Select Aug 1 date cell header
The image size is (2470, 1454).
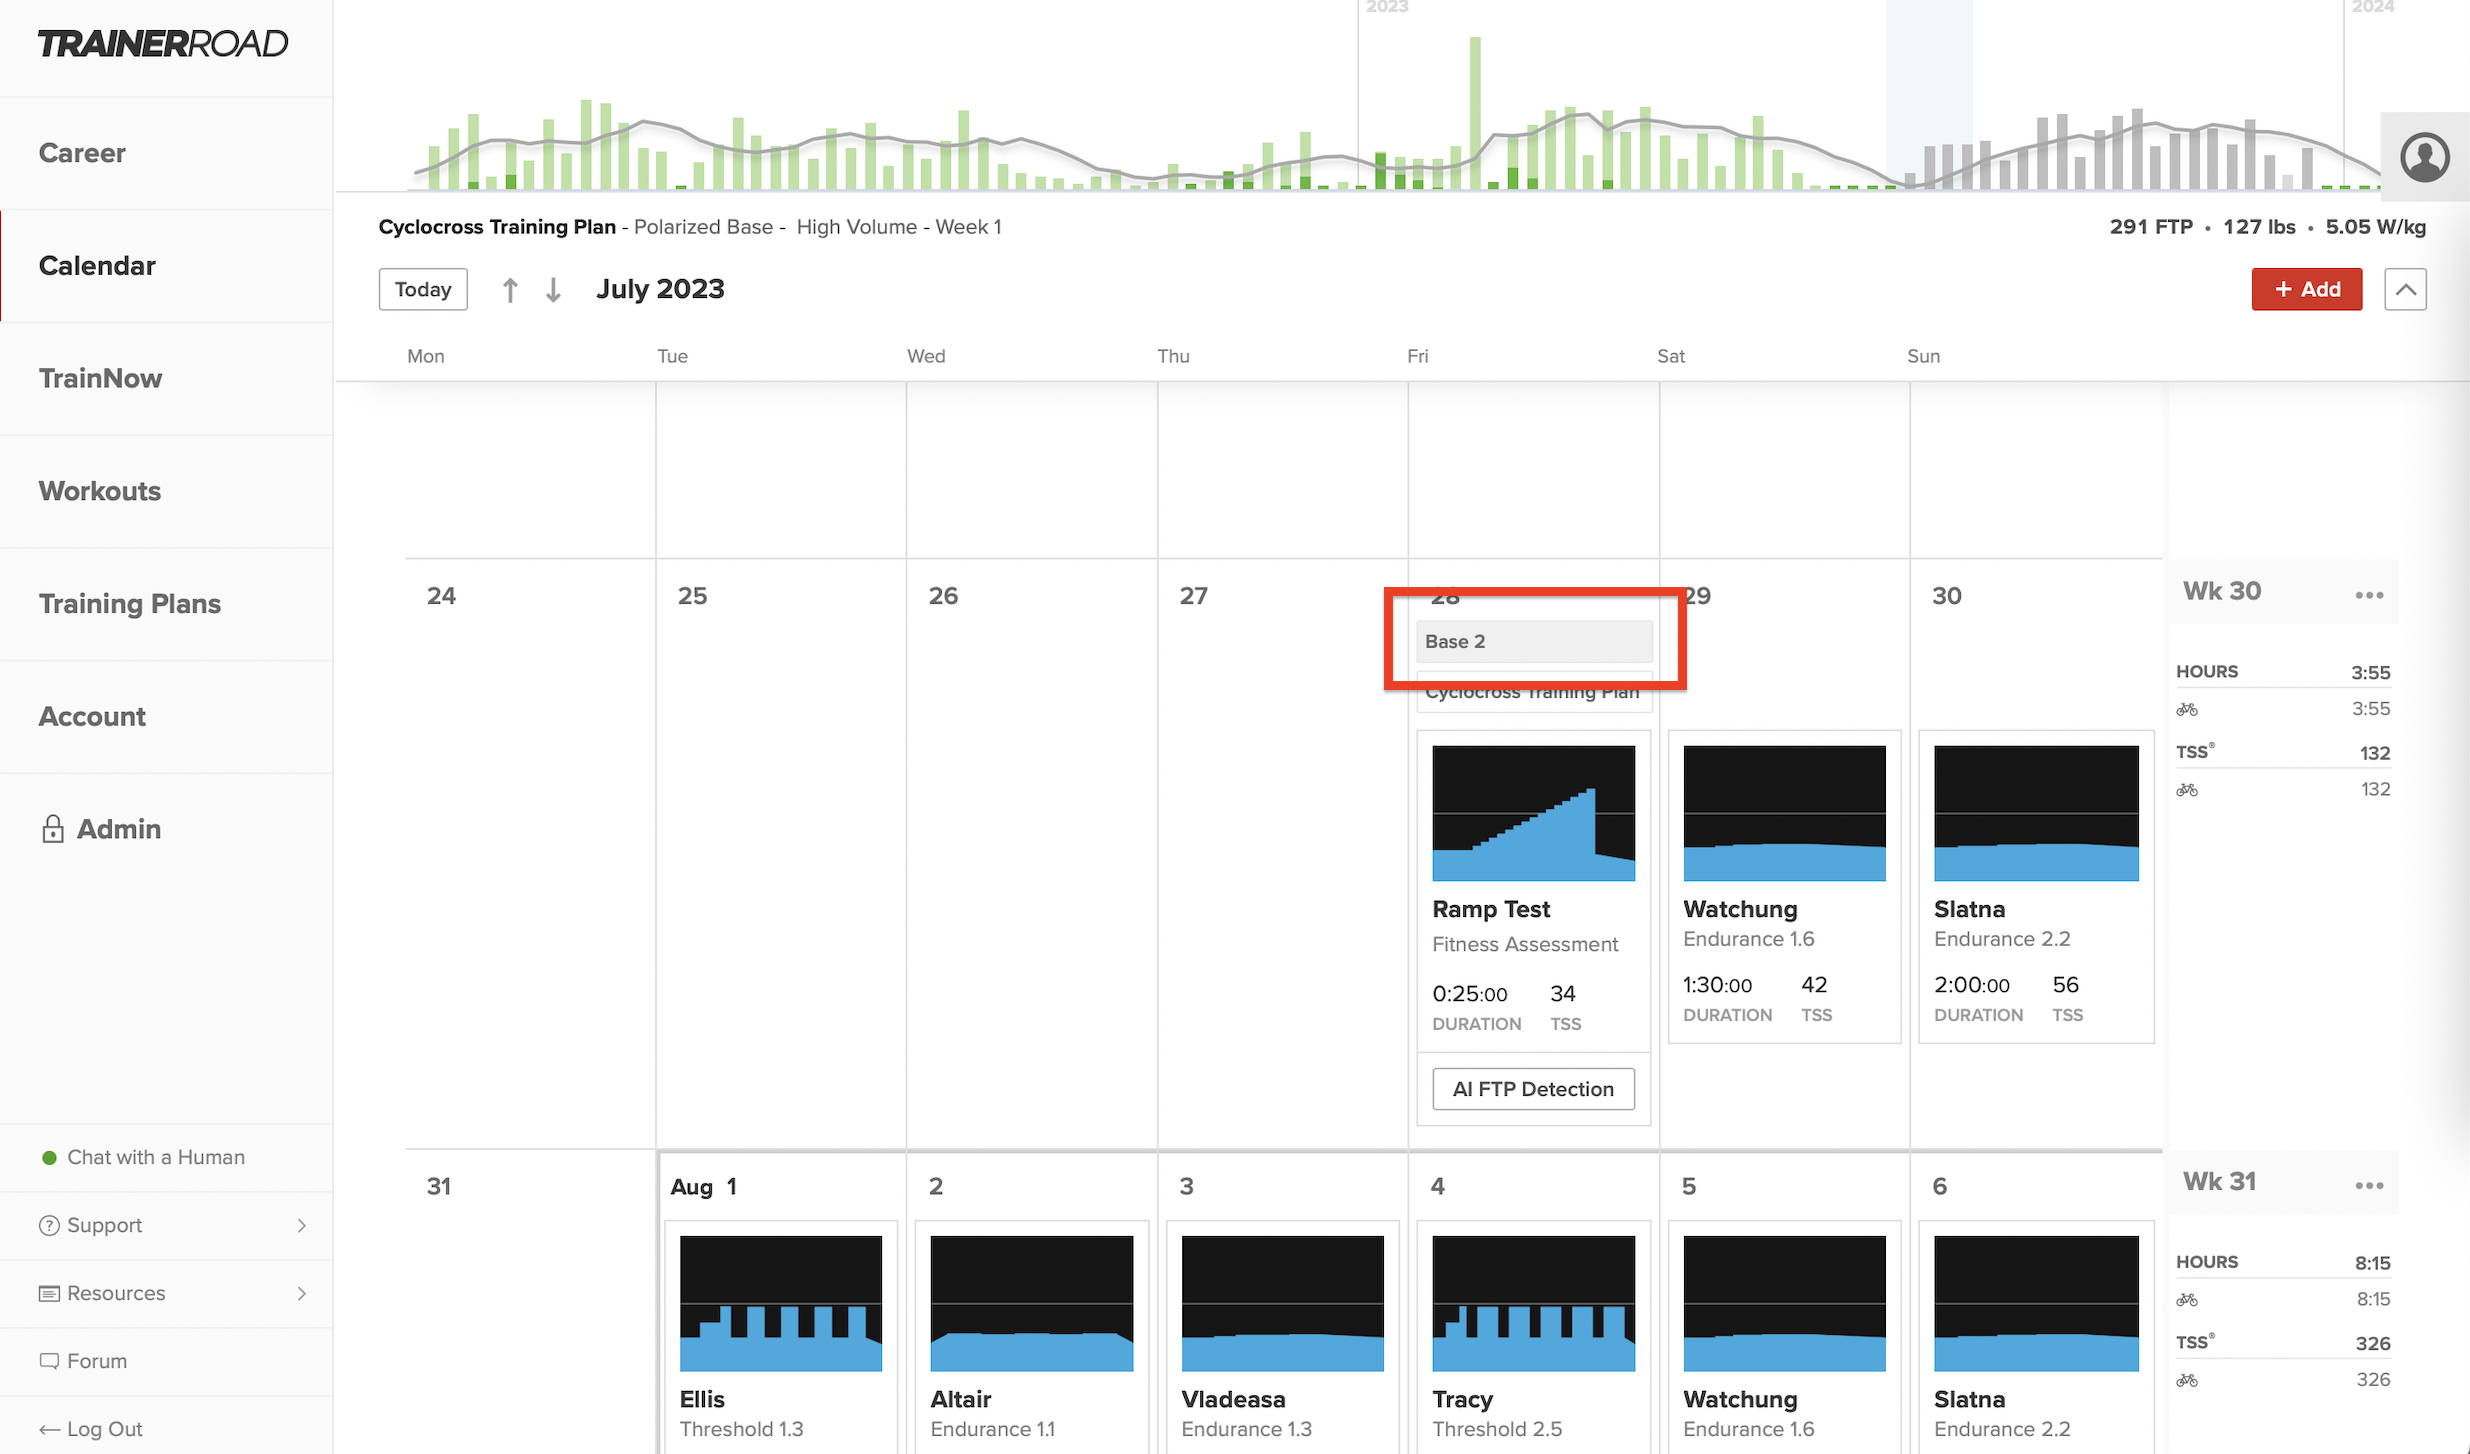704,1186
